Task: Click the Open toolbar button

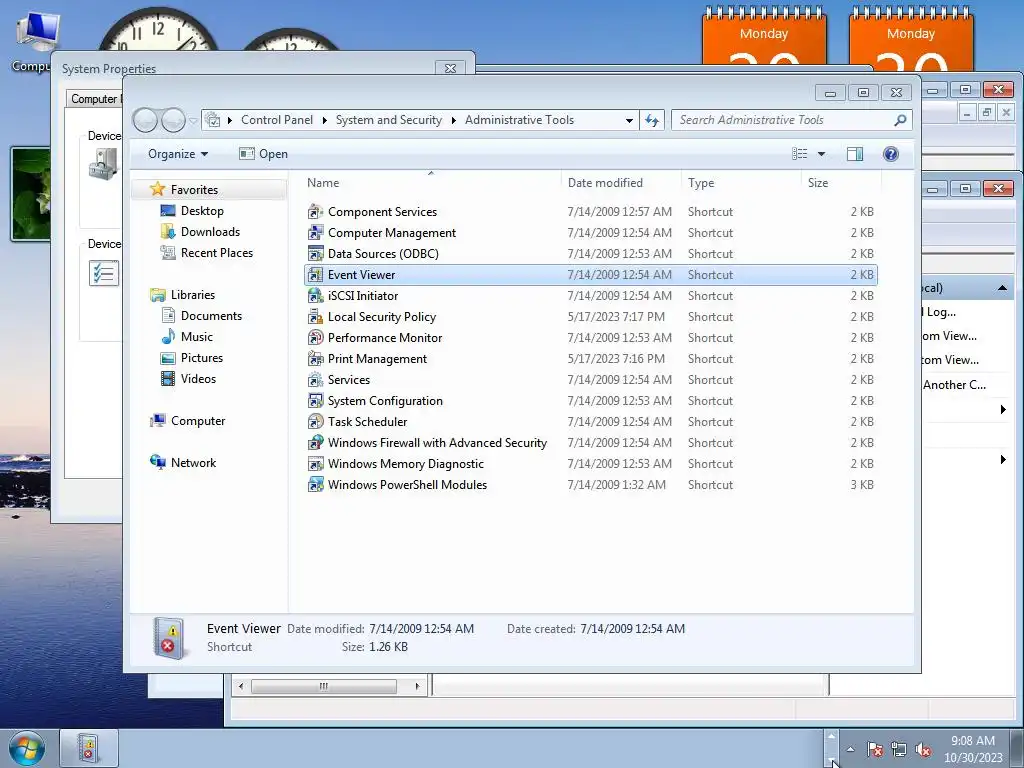Action: (x=263, y=154)
